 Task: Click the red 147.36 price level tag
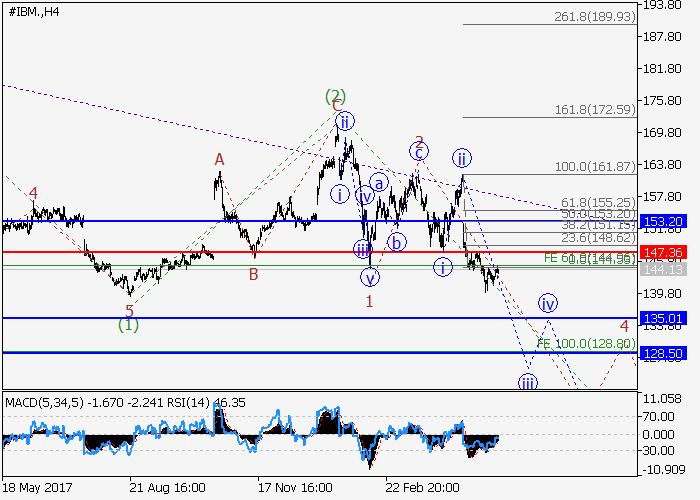coord(663,253)
